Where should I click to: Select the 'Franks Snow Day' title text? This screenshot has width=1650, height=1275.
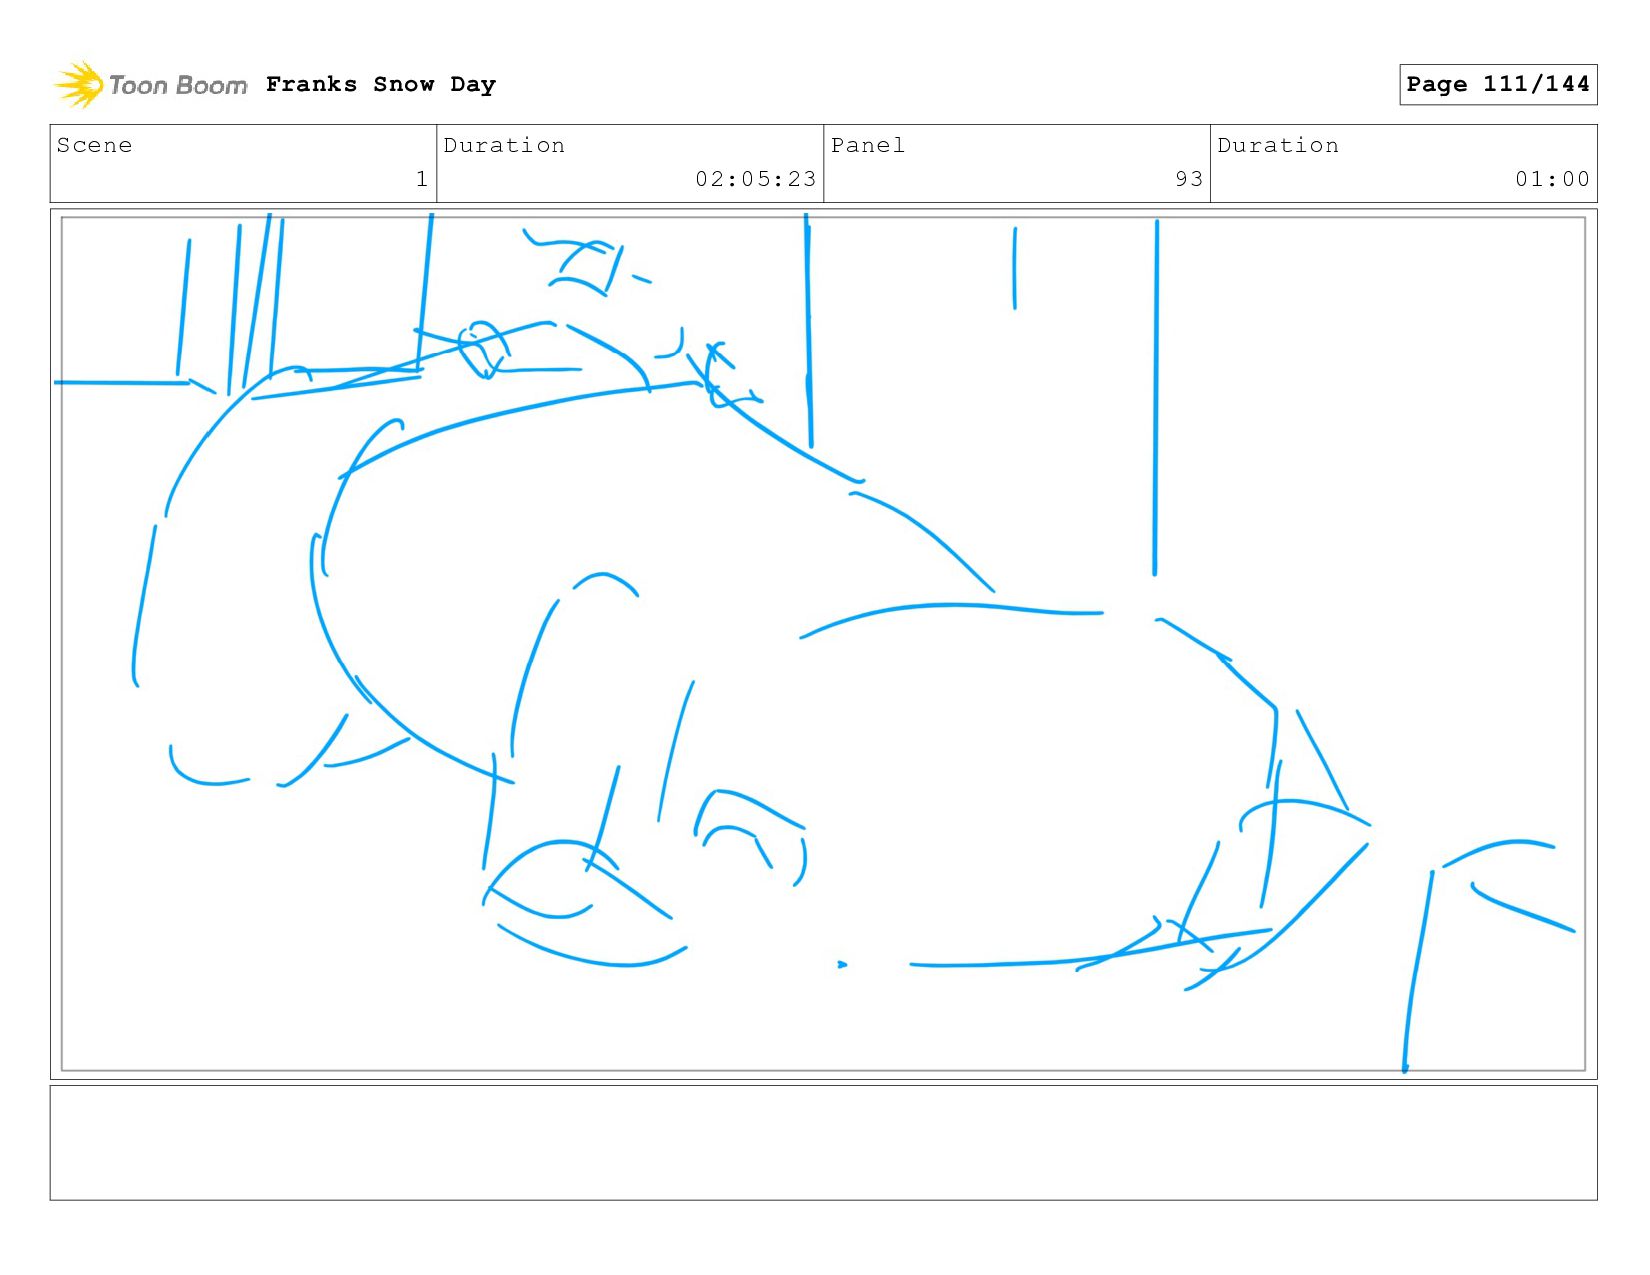(x=381, y=84)
